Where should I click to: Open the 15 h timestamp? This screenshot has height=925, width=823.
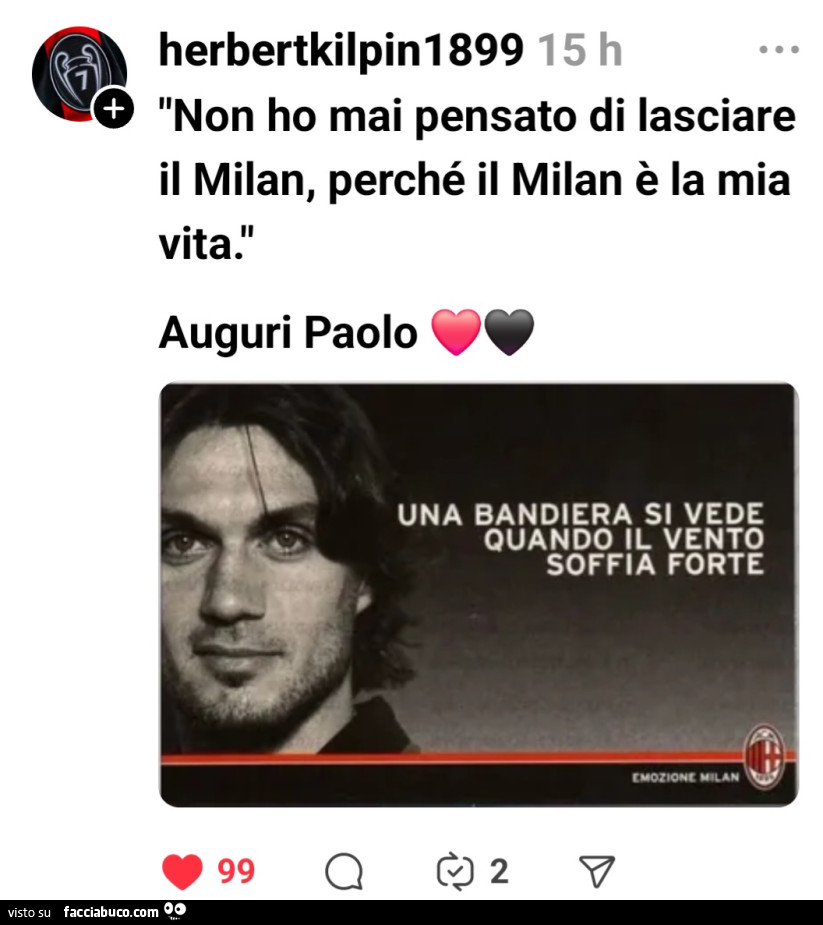pyautogui.click(x=581, y=50)
